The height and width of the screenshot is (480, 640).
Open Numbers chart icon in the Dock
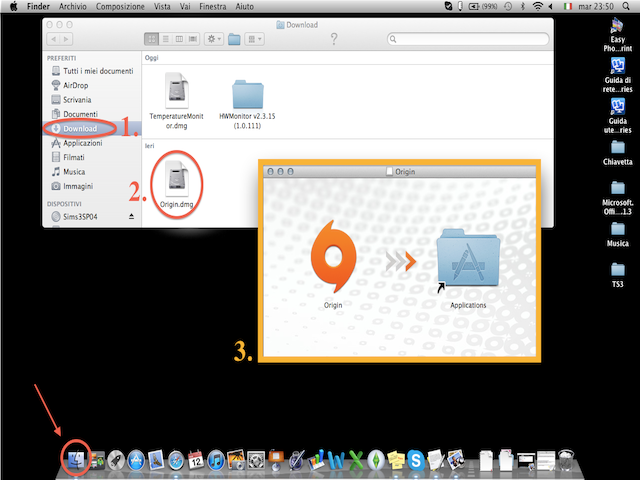[316, 460]
